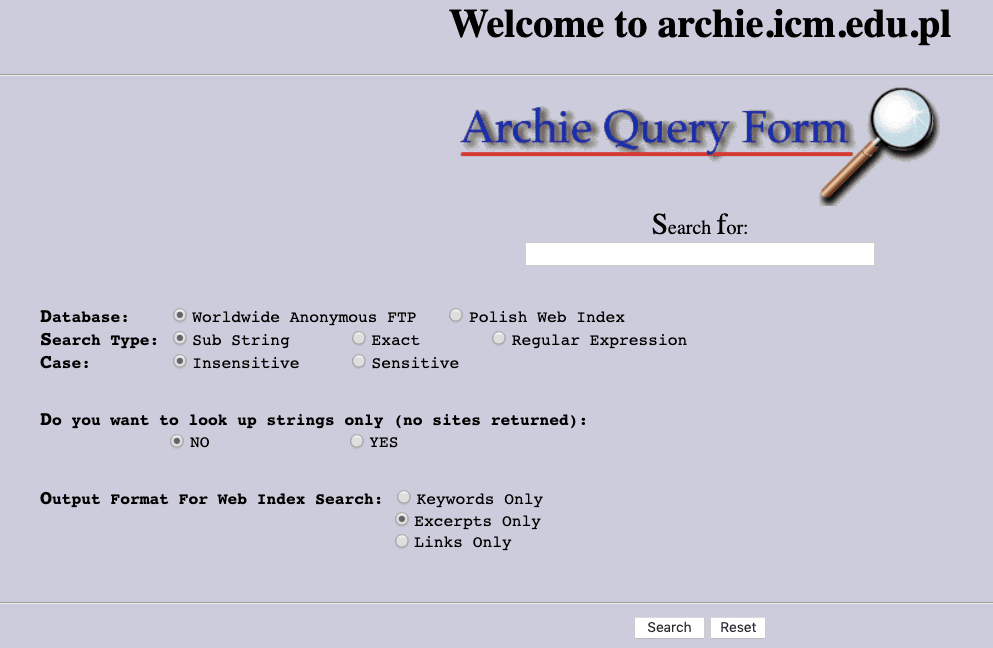The width and height of the screenshot is (993, 648).
Task: Select Worldwide Anonymous FTP database
Action: click(181, 316)
